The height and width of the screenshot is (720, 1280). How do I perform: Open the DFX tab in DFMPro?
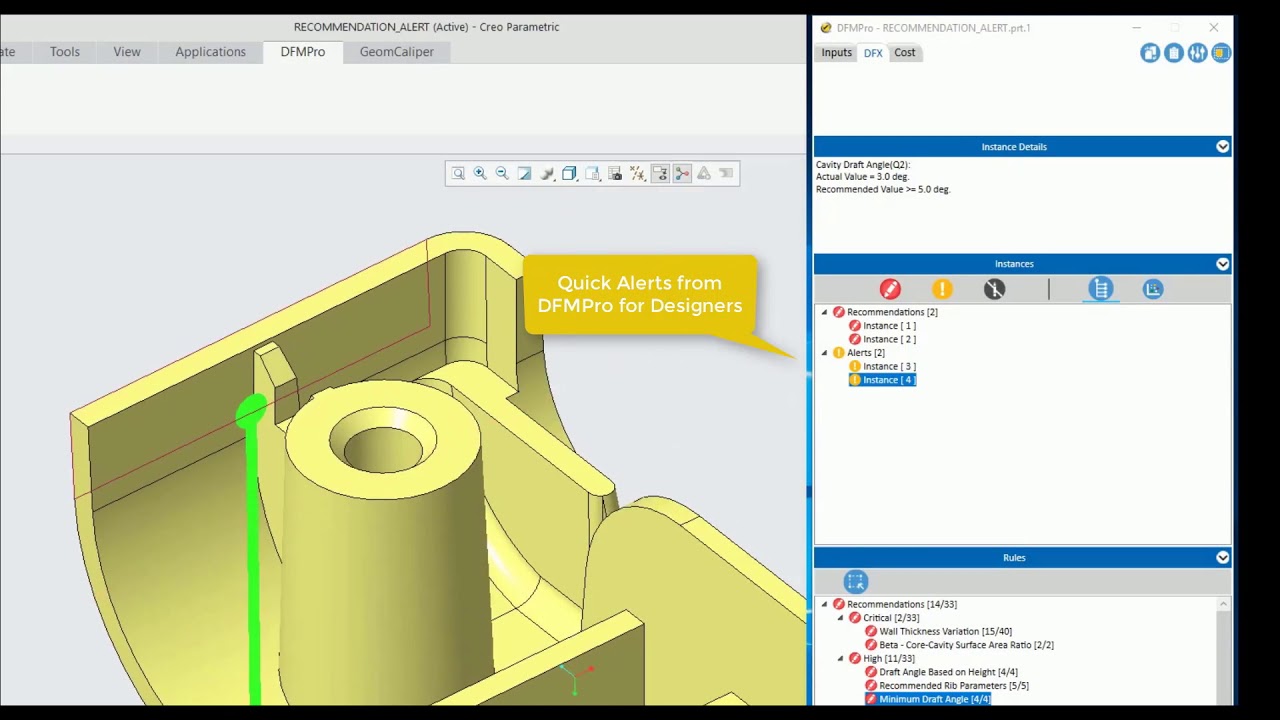coord(873,53)
